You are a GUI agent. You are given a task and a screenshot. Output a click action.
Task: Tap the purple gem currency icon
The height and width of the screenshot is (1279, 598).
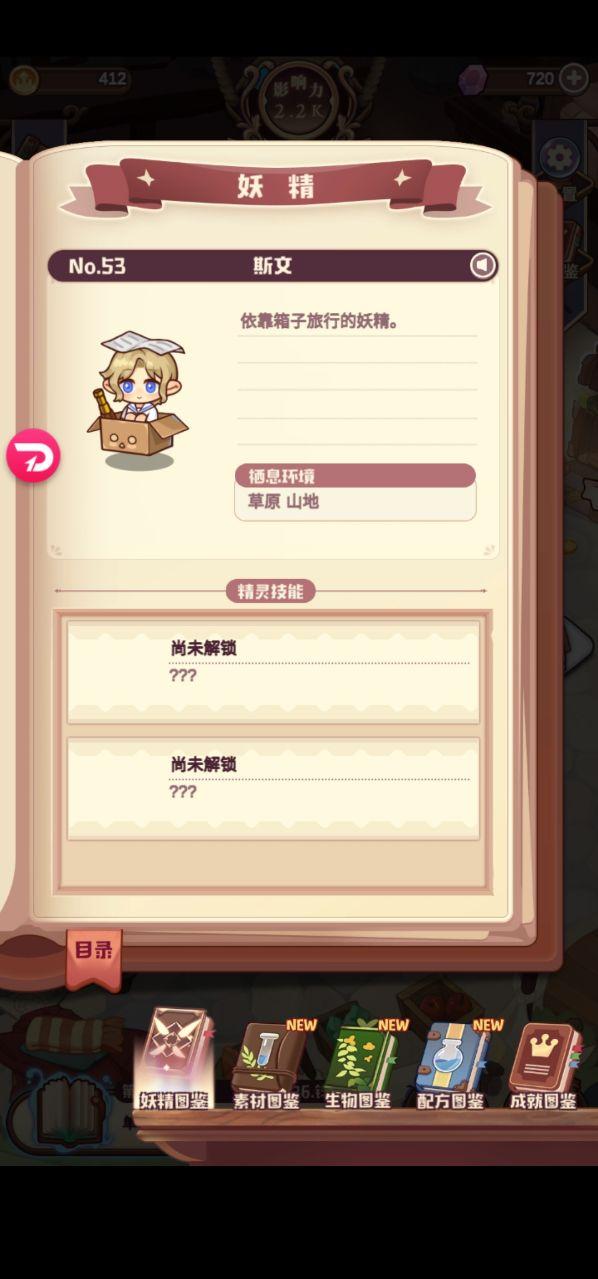click(473, 79)
